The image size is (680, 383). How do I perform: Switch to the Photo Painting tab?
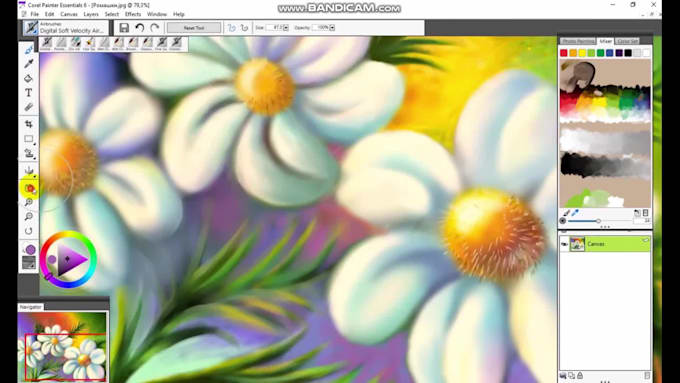click(x=578, y=41)
